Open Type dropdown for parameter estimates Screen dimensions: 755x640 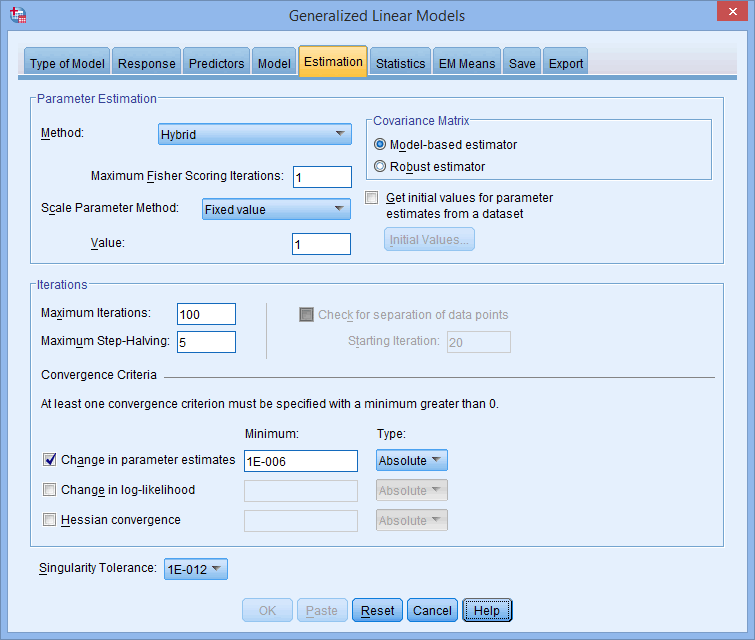412,460
